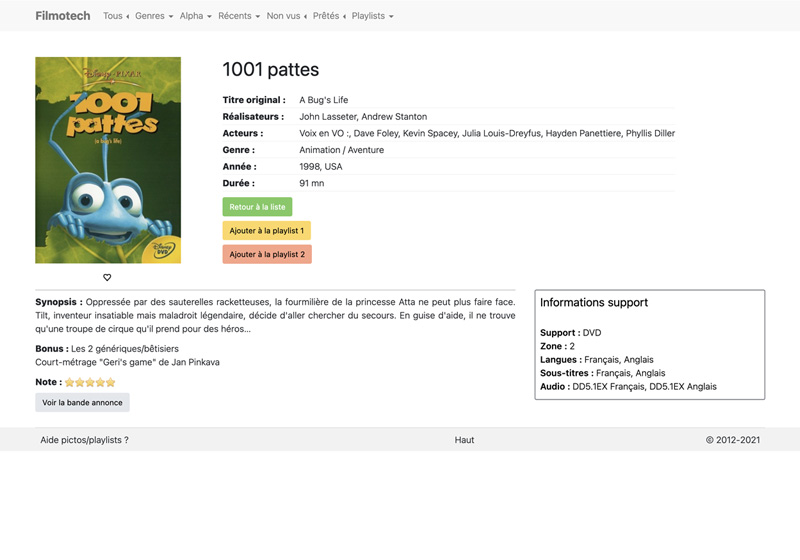
Task: Click the Audio DD5.1EX line
Action: pyautogui.click(x=628, y=387)
